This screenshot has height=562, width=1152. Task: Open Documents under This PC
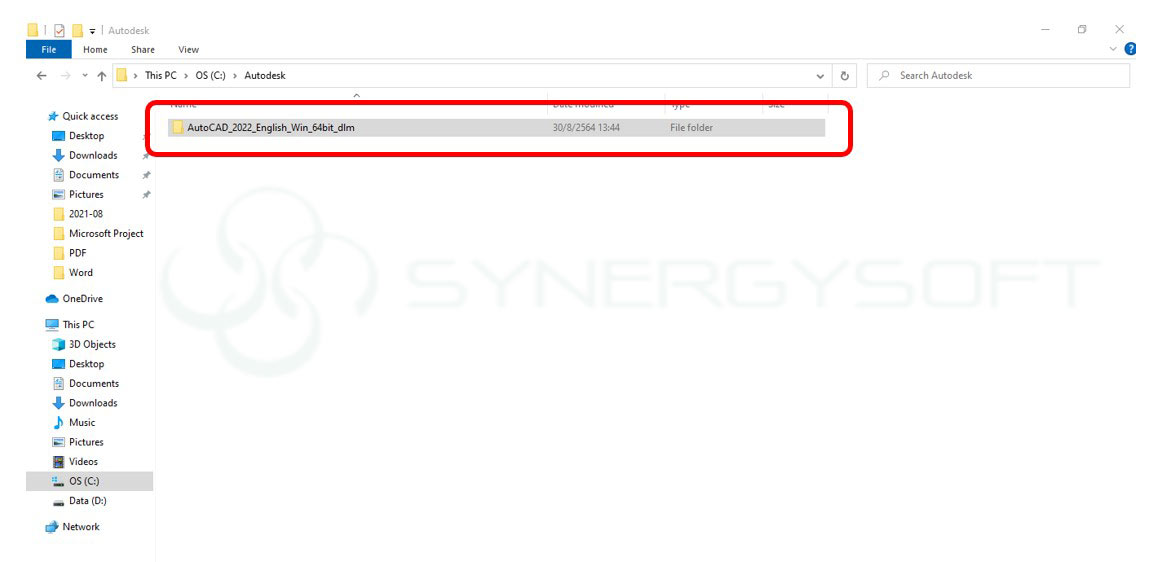pos(93,383)
